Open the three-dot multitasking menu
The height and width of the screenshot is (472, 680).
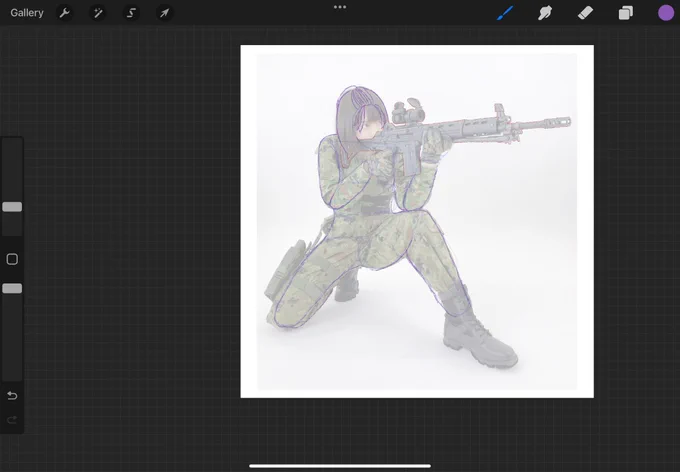pyautogui.click(x=340, y=7)
